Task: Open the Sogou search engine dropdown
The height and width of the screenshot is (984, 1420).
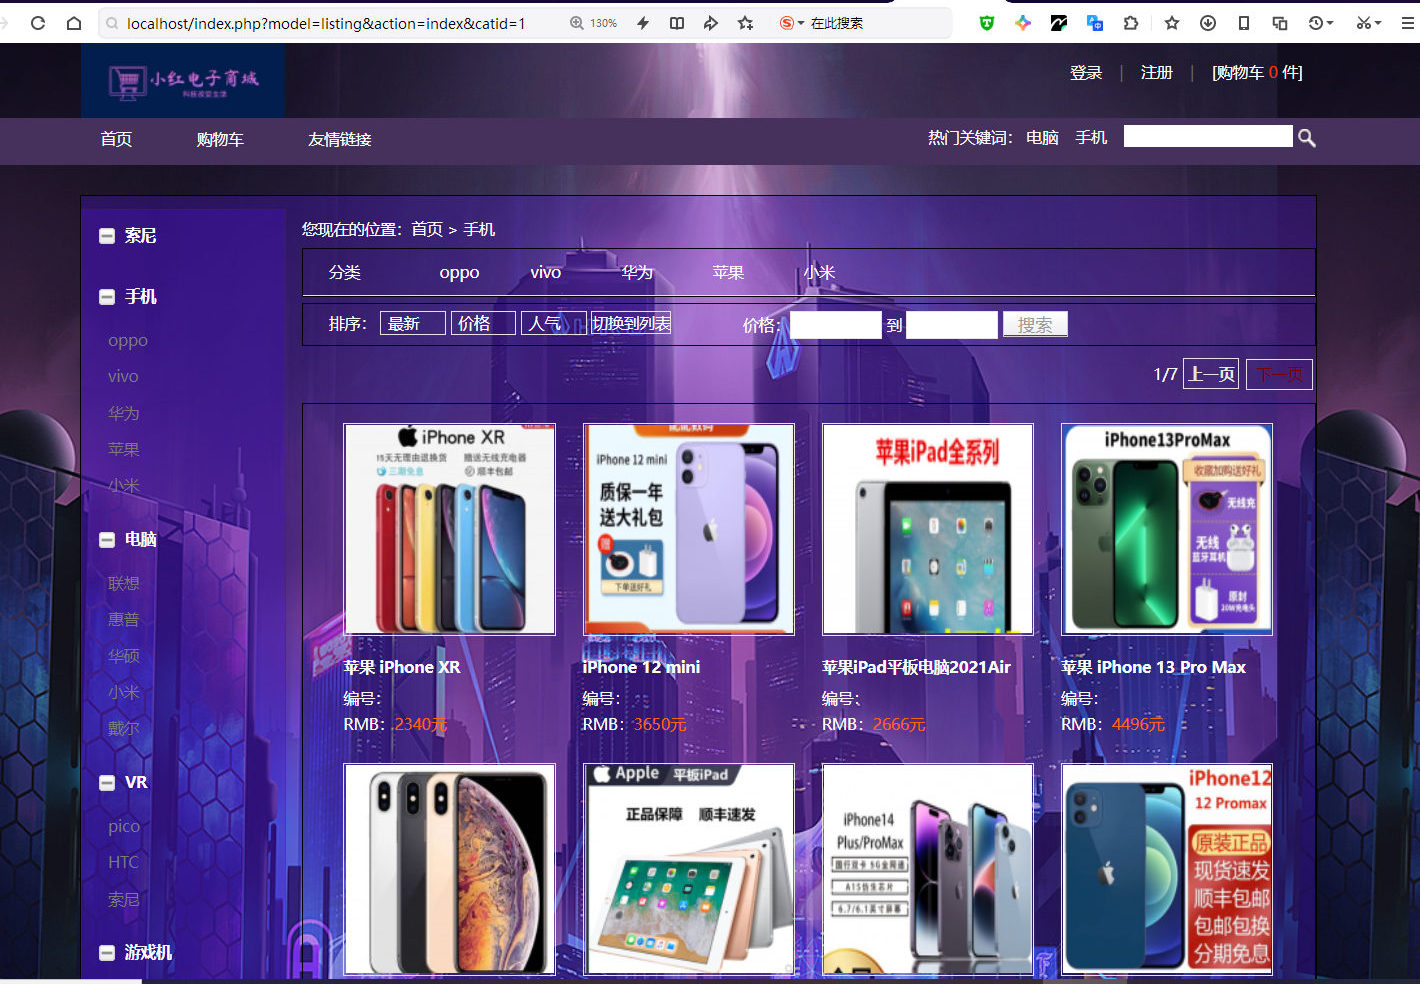Action: tap(791, 23)
